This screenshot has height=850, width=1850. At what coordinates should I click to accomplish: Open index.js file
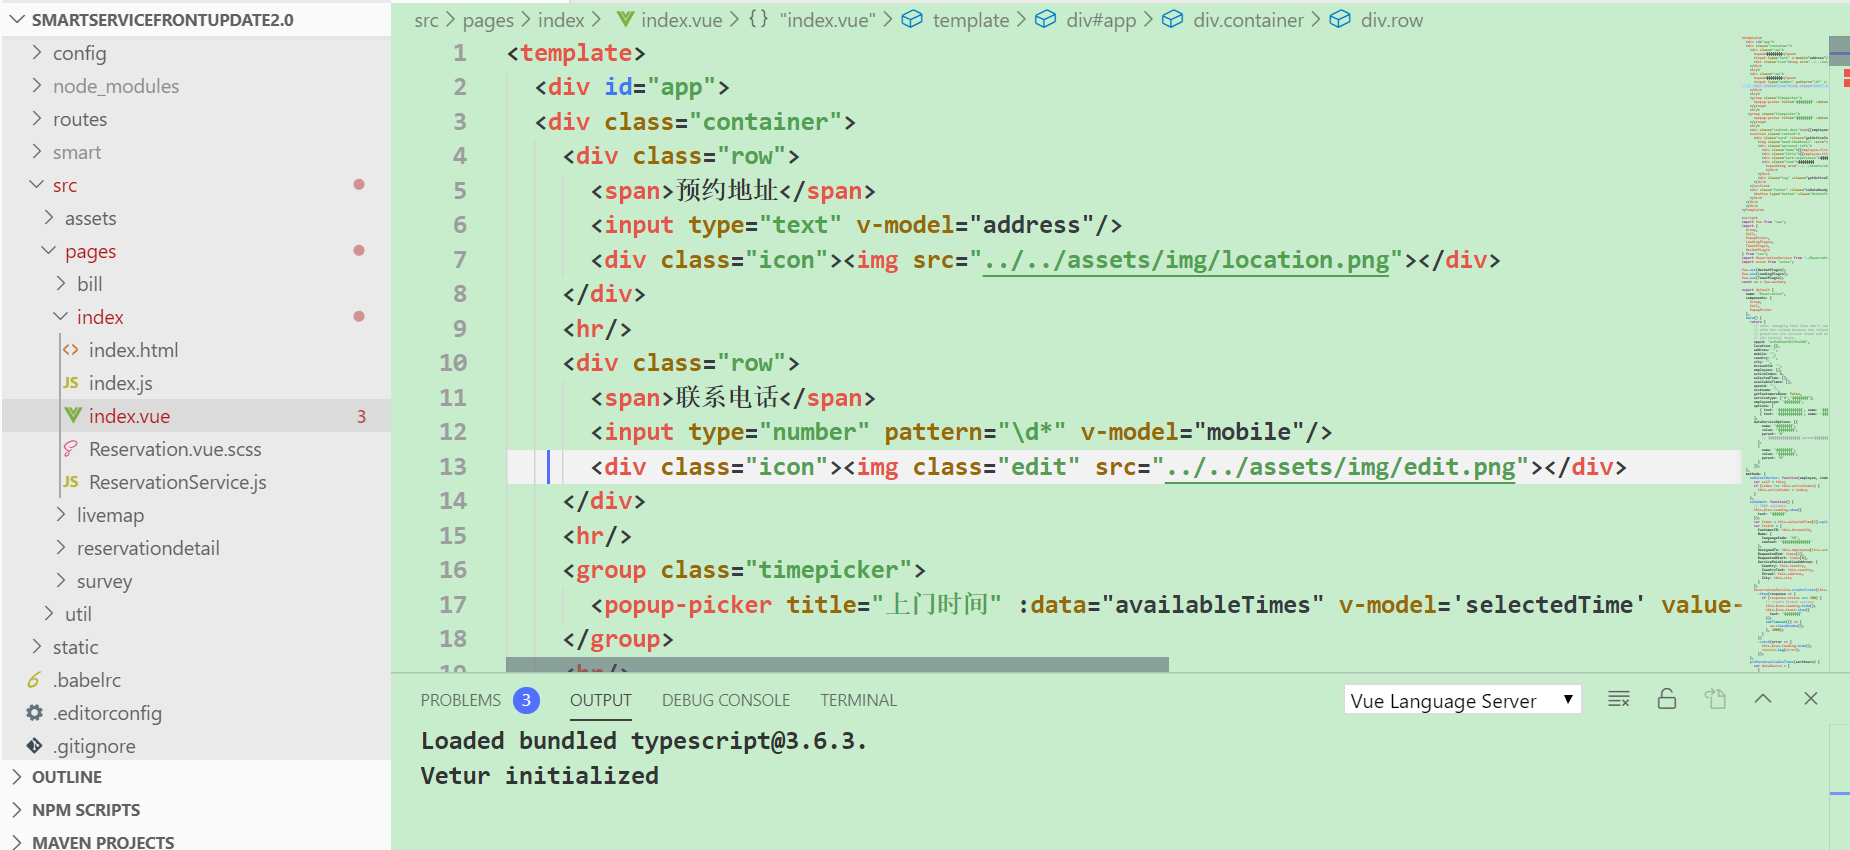196,383
